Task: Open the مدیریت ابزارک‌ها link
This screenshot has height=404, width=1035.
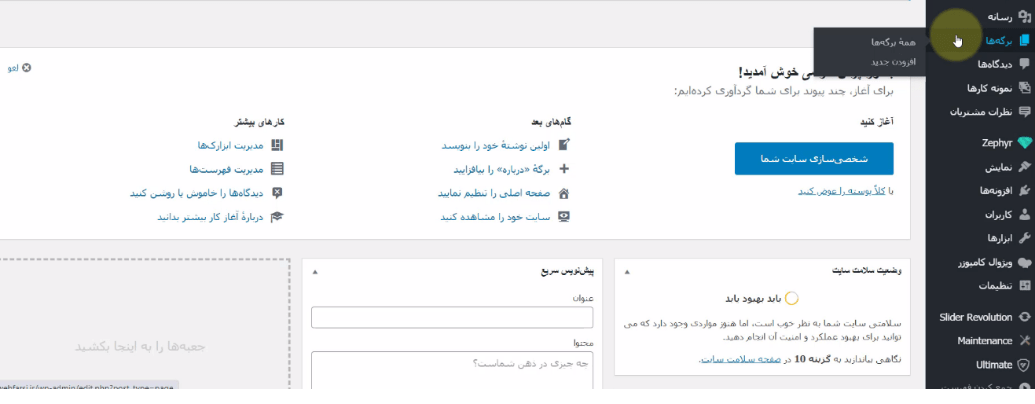Action: pyautogui.click(x=230, y=145)
